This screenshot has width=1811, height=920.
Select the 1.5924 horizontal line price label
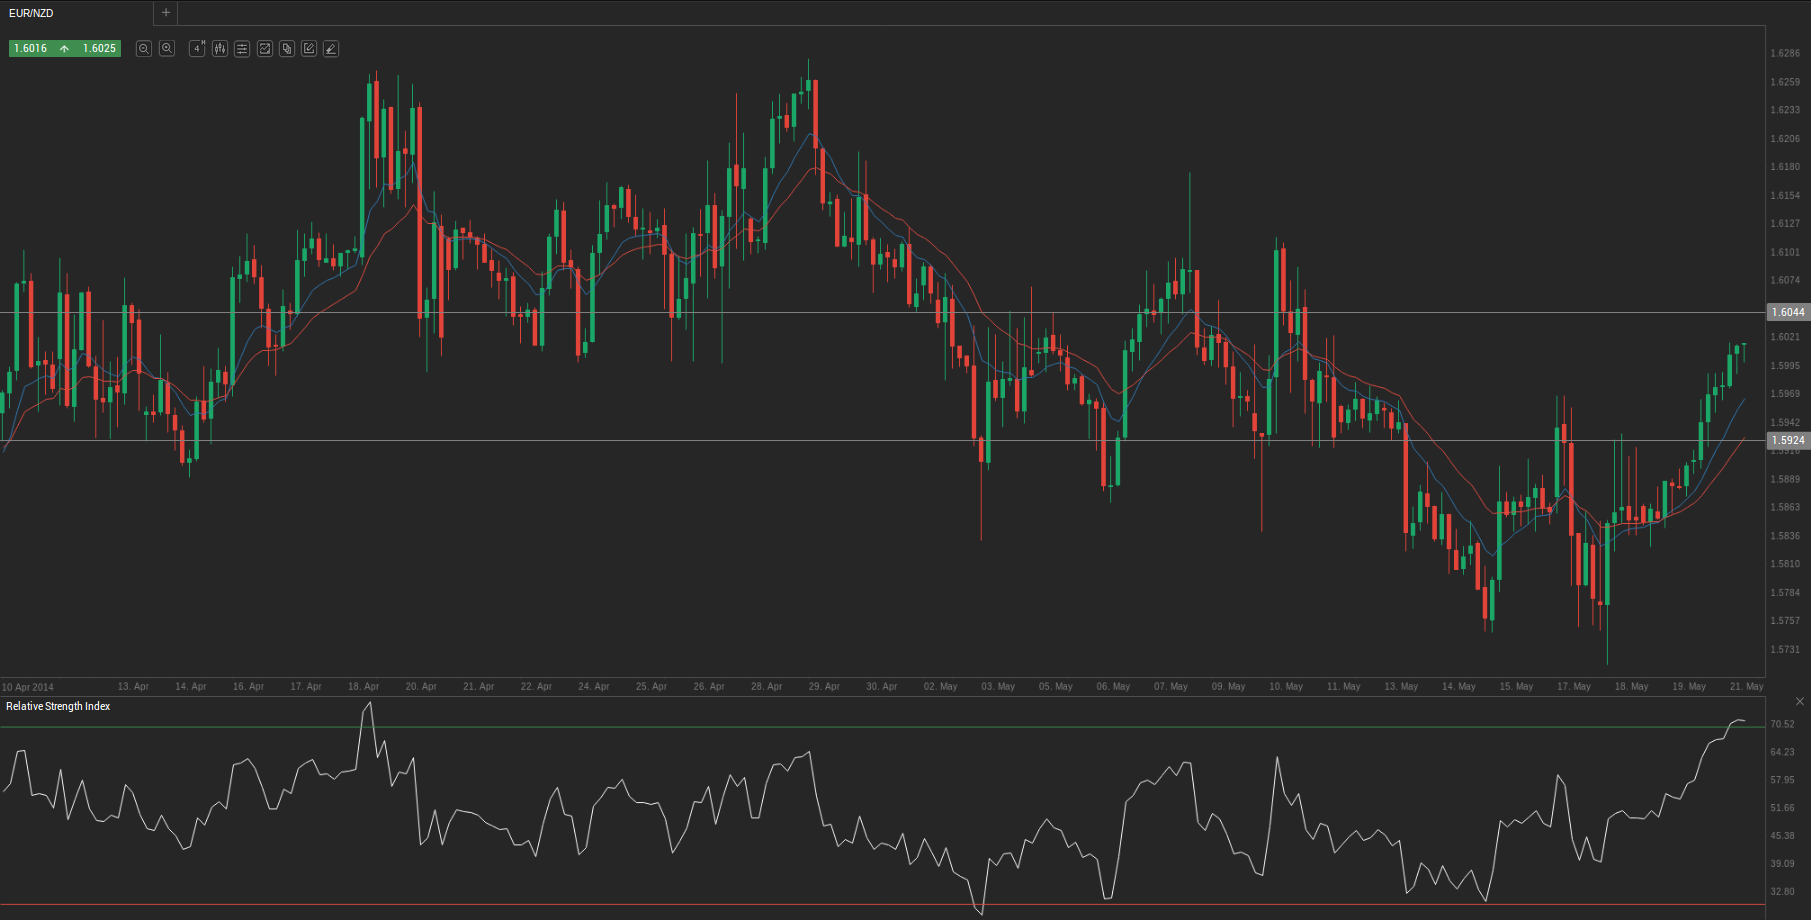[1788, 440]
